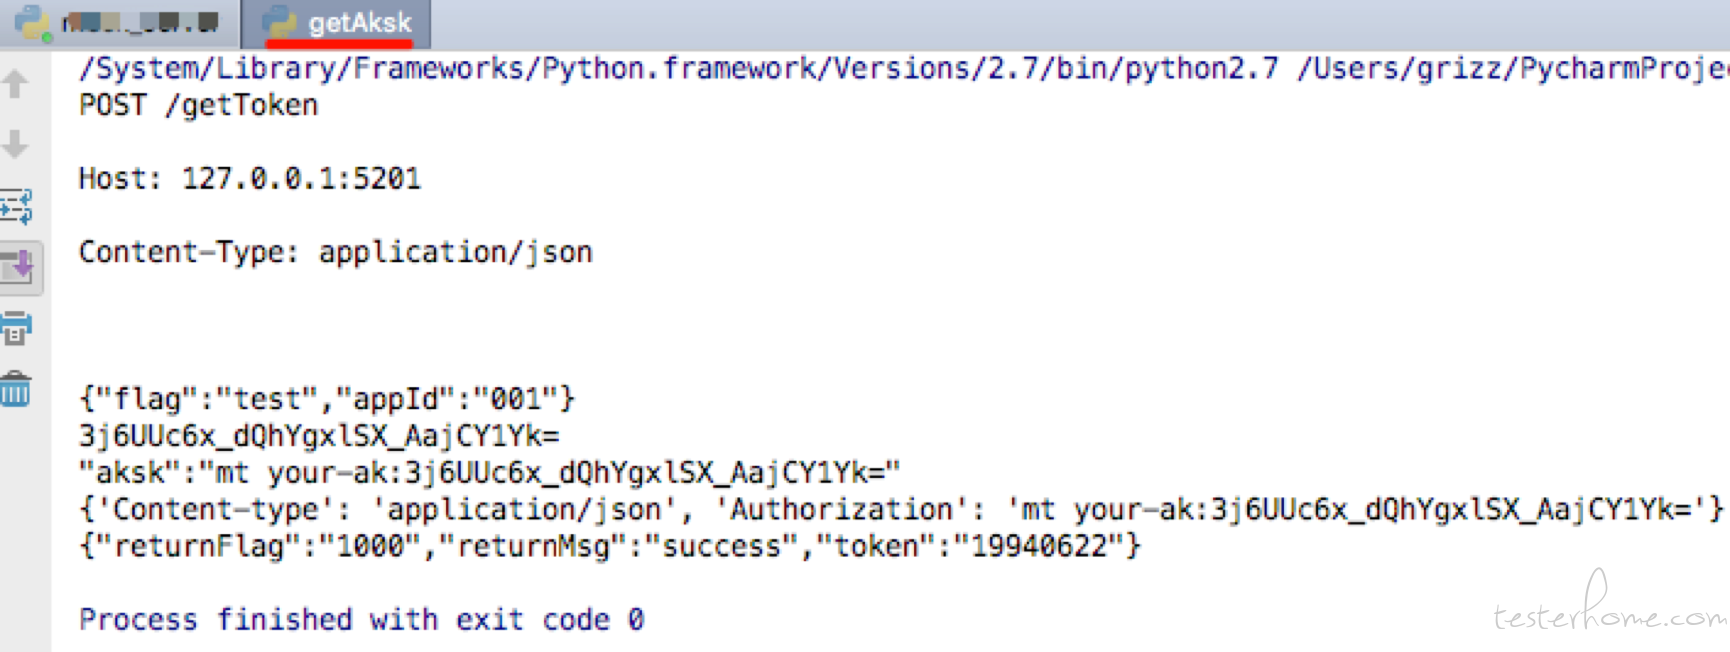Click the Authorization headers dictionary line
The width and height of the screenshot is (1730, 652).
(902, 509)
